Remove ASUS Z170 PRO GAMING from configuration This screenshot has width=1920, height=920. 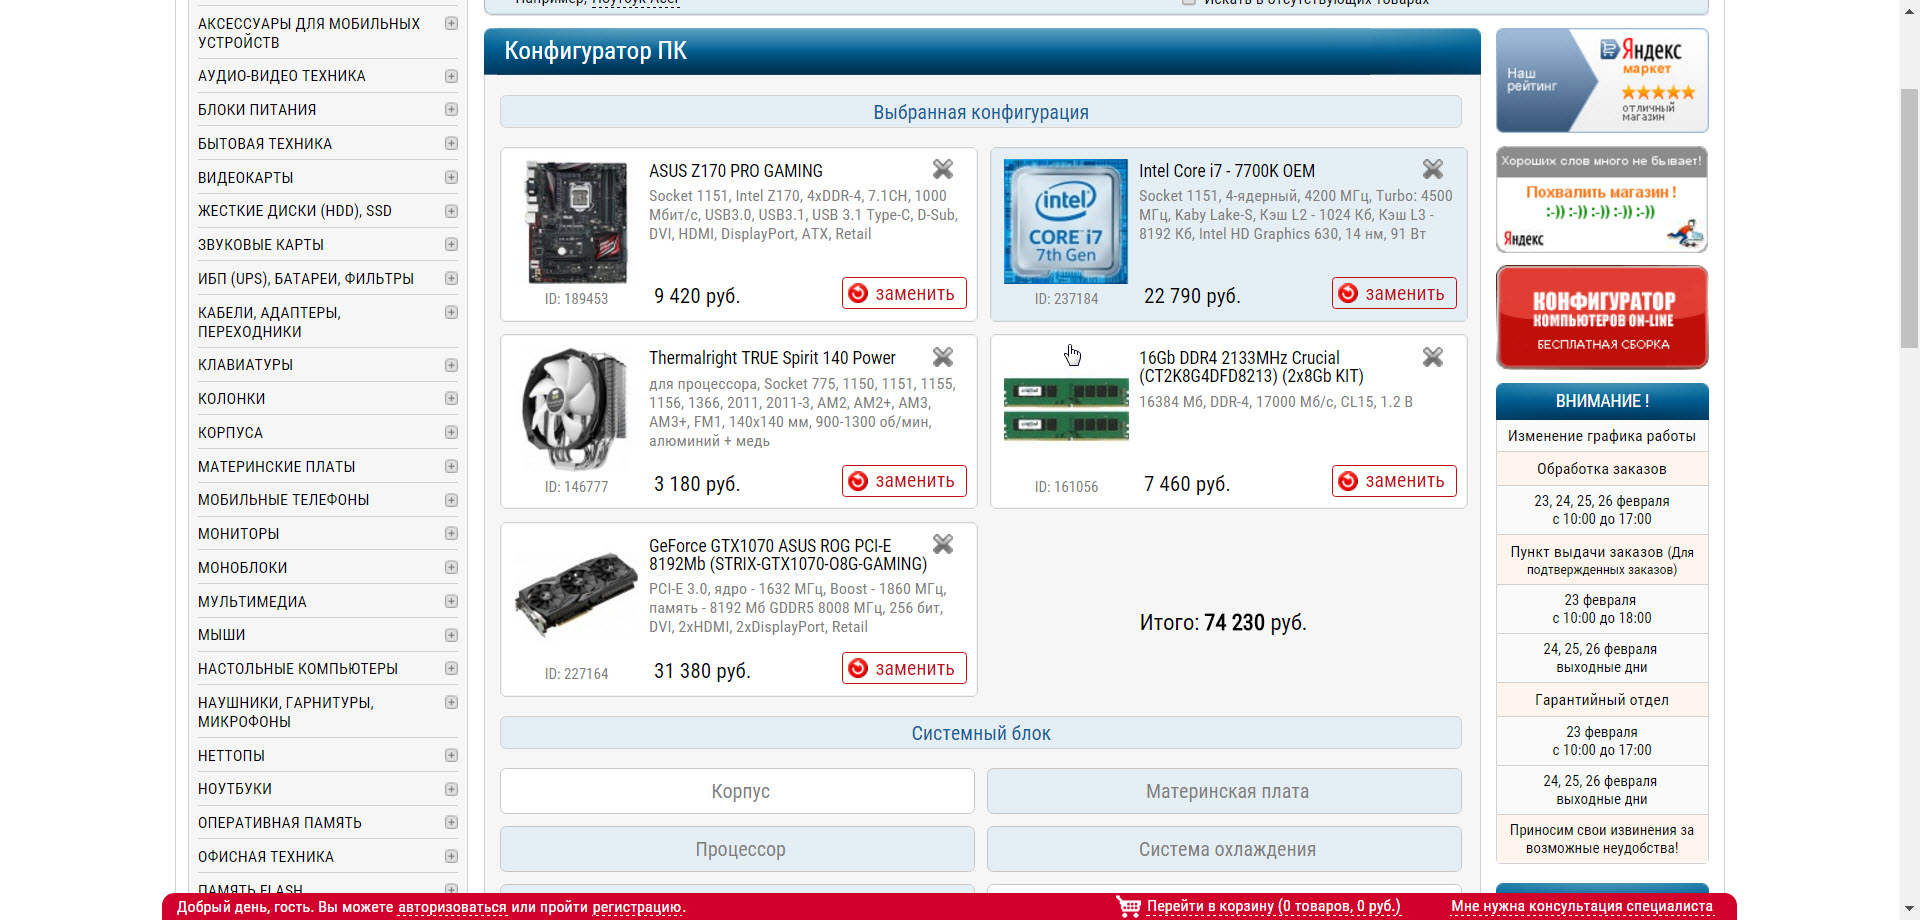[x=943, y=169]
